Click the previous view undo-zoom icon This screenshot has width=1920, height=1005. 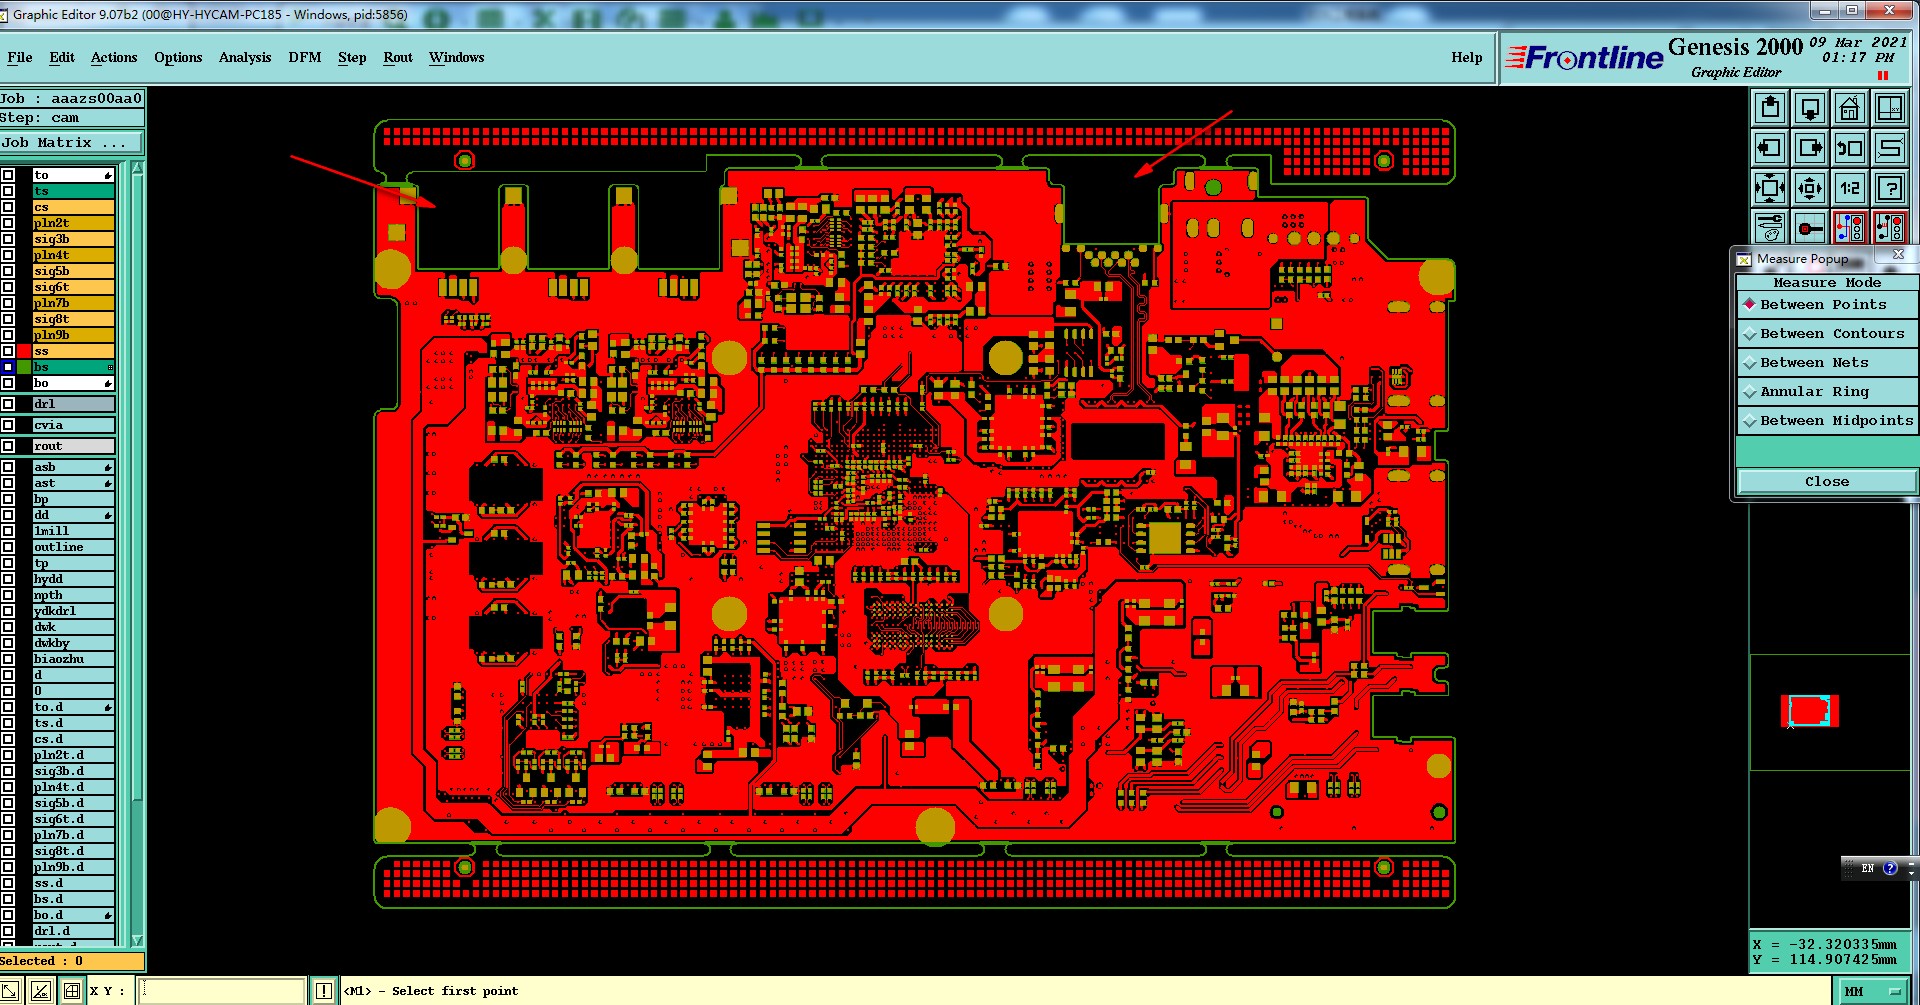(x=1850, y=148)
